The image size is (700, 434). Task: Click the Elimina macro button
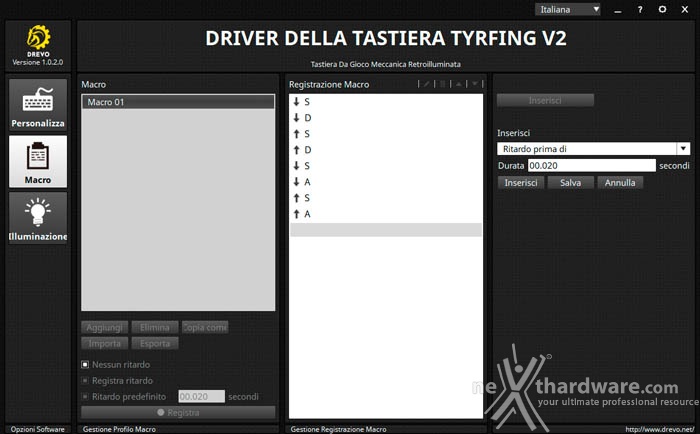pos(154,327)
